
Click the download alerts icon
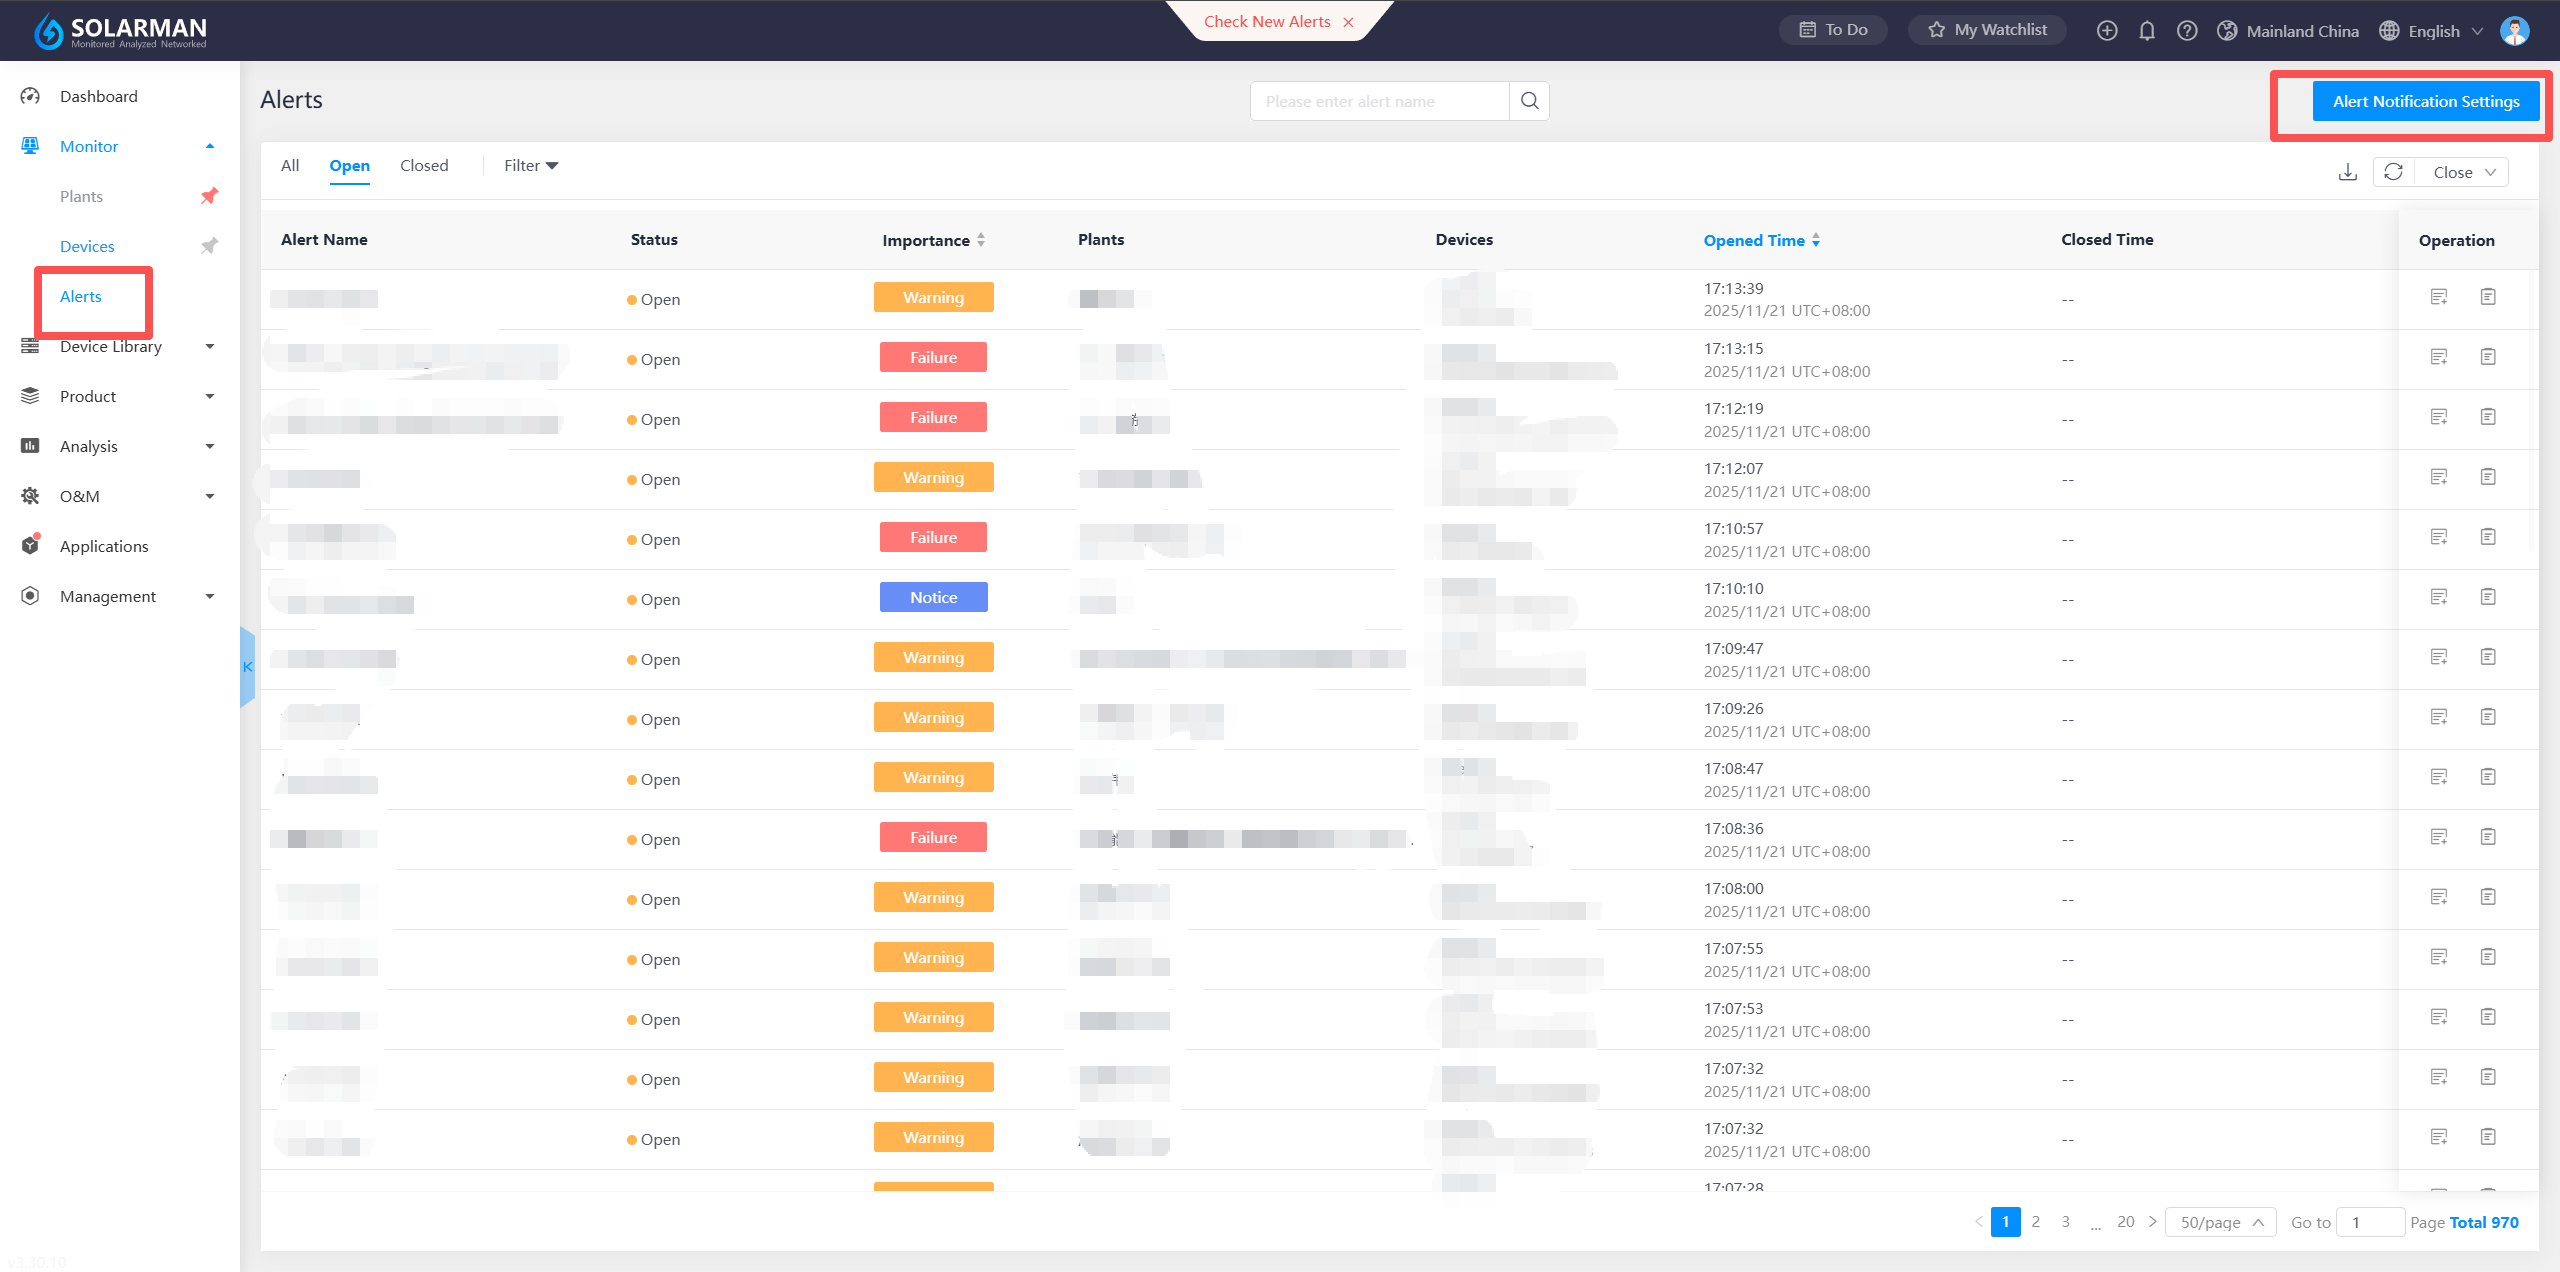[2347, 172]
